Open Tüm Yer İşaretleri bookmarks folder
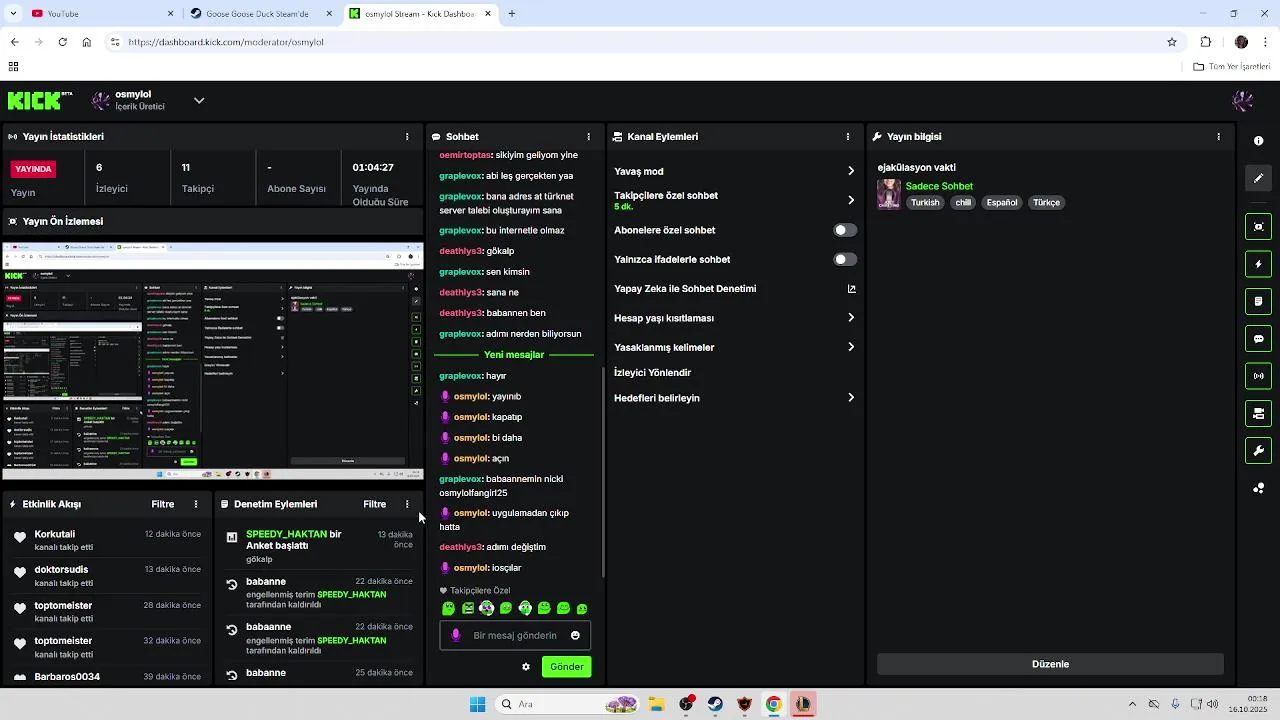Image resolution: width=1280 pixels, height=720 pixels. 1232,67
